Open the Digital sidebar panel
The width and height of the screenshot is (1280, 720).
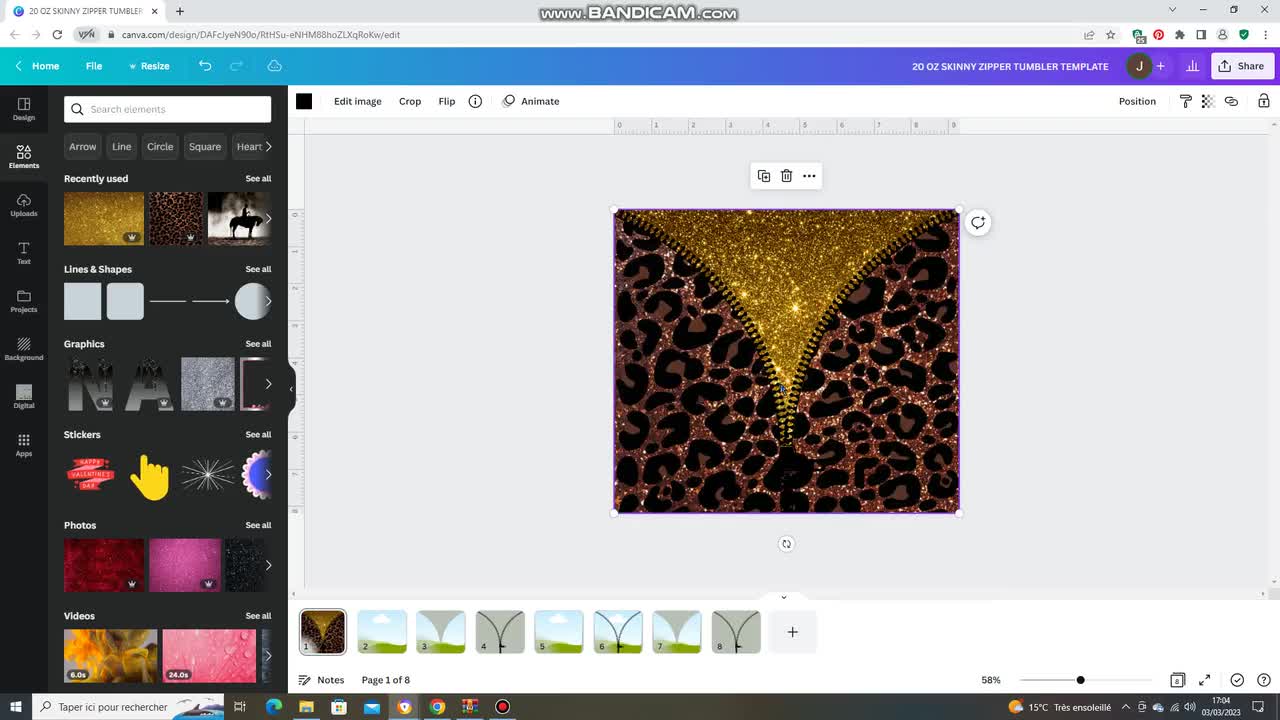pyautogui.click(x=24, y=397)
